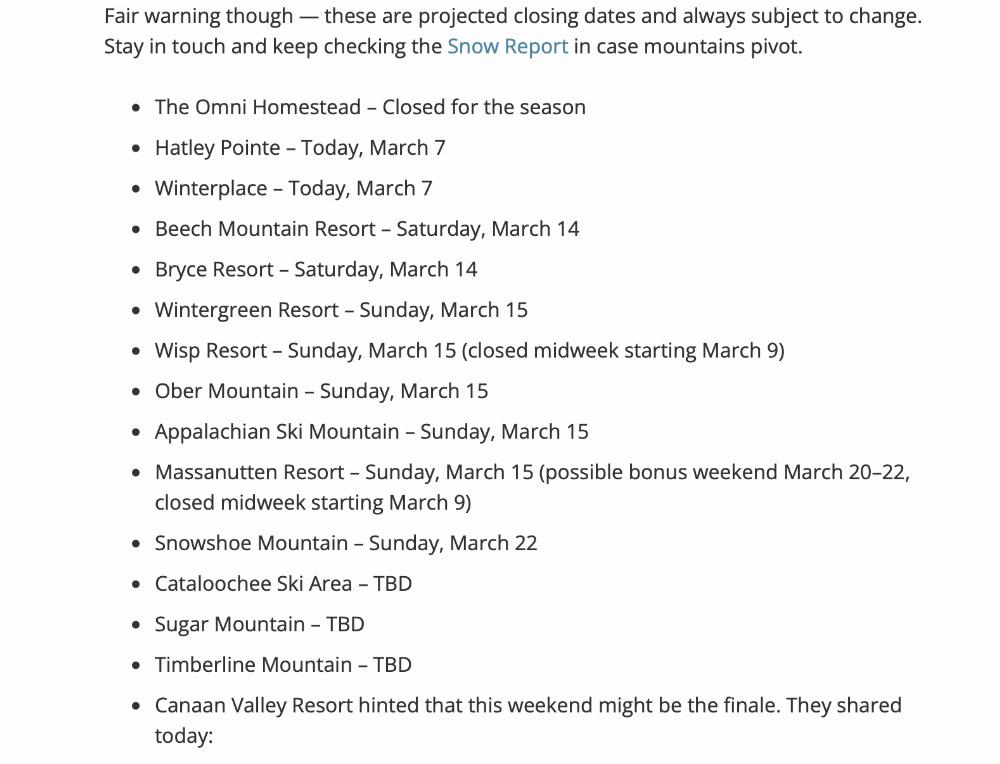Click the Massanutten Resort name text
Image resolution: width=1000 pixels, height=764 pixels.
(x=249, y=472)
